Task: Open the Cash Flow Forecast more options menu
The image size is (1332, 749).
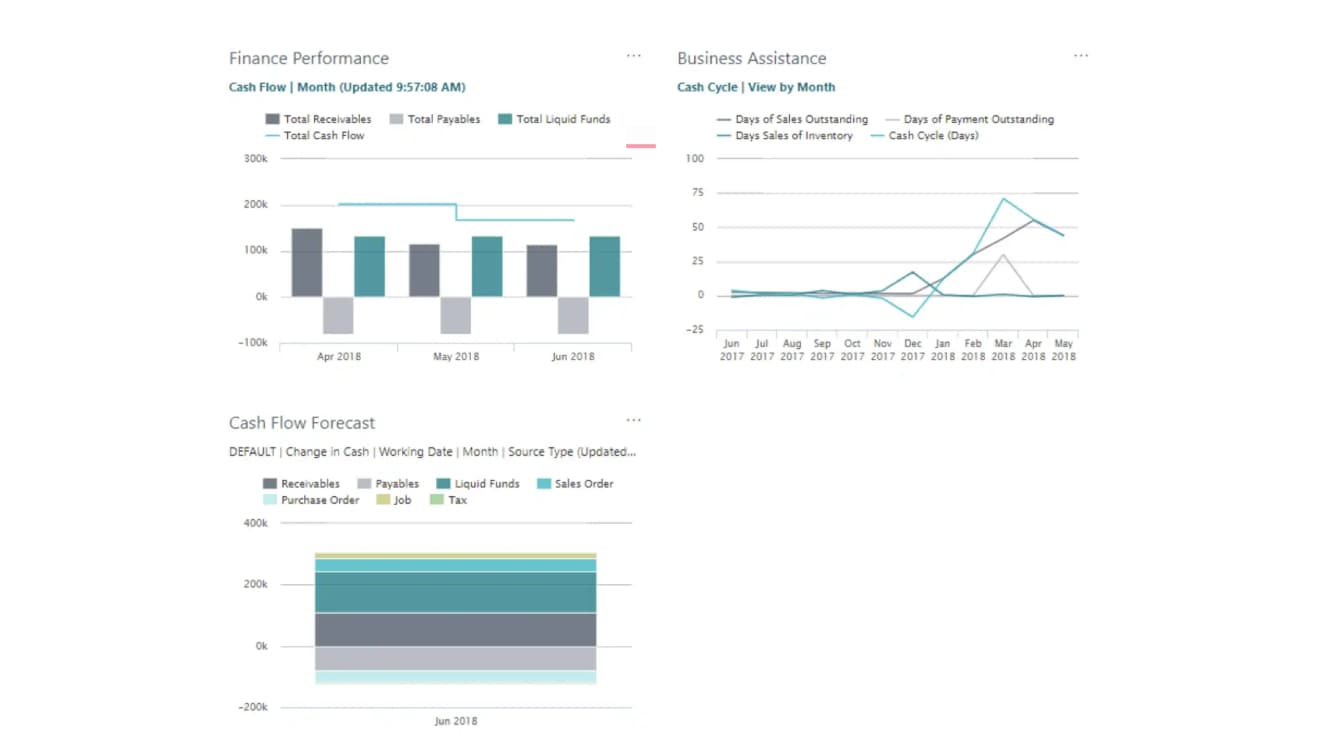Action: (x=634, y=420)
